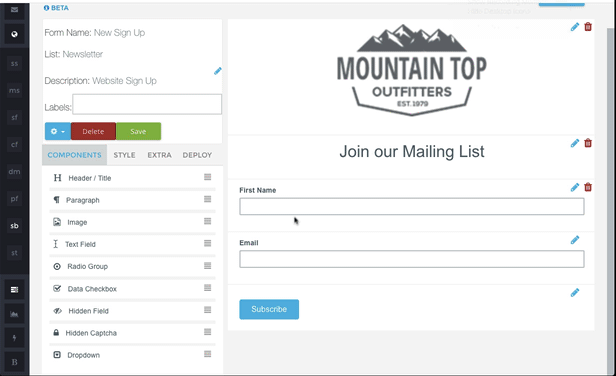This screenshot has width=616, height=376.
Task: Click the Subscribe button in form preview
Action: pos(269,309)
